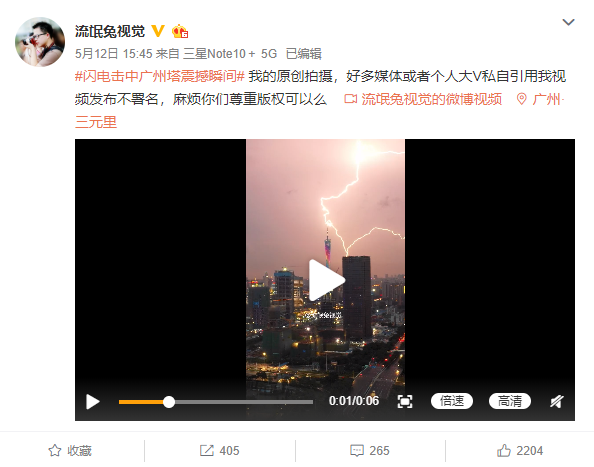Viewport: 594px width, 467px height.
Task: Open the 倍速 playback speed menu
Action: [x=452, y=401]
